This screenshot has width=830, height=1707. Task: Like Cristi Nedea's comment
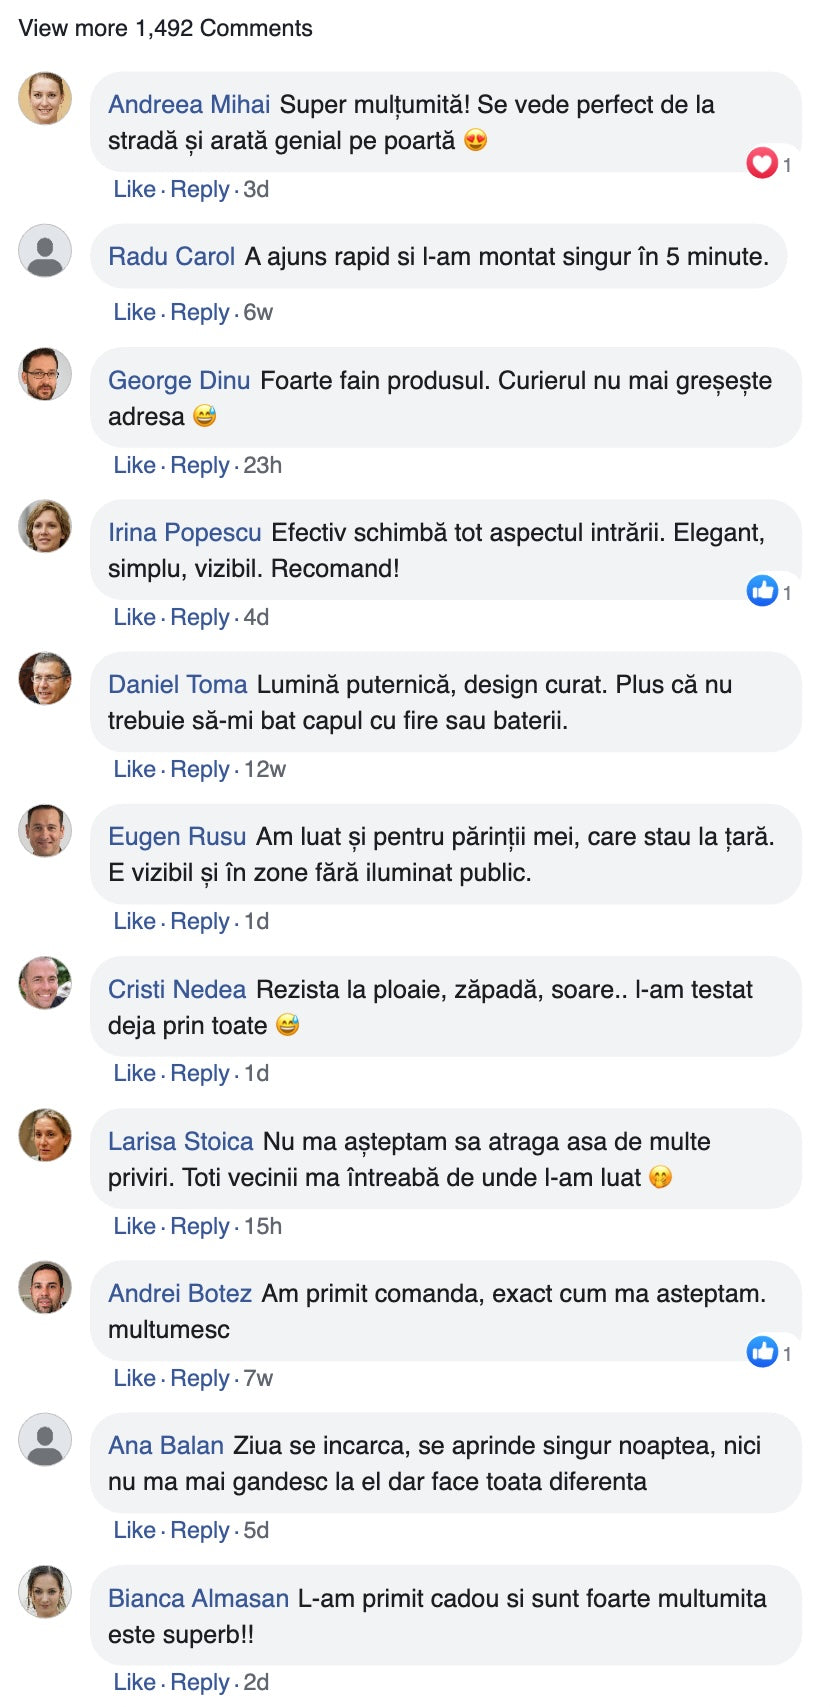(134, 1073)
